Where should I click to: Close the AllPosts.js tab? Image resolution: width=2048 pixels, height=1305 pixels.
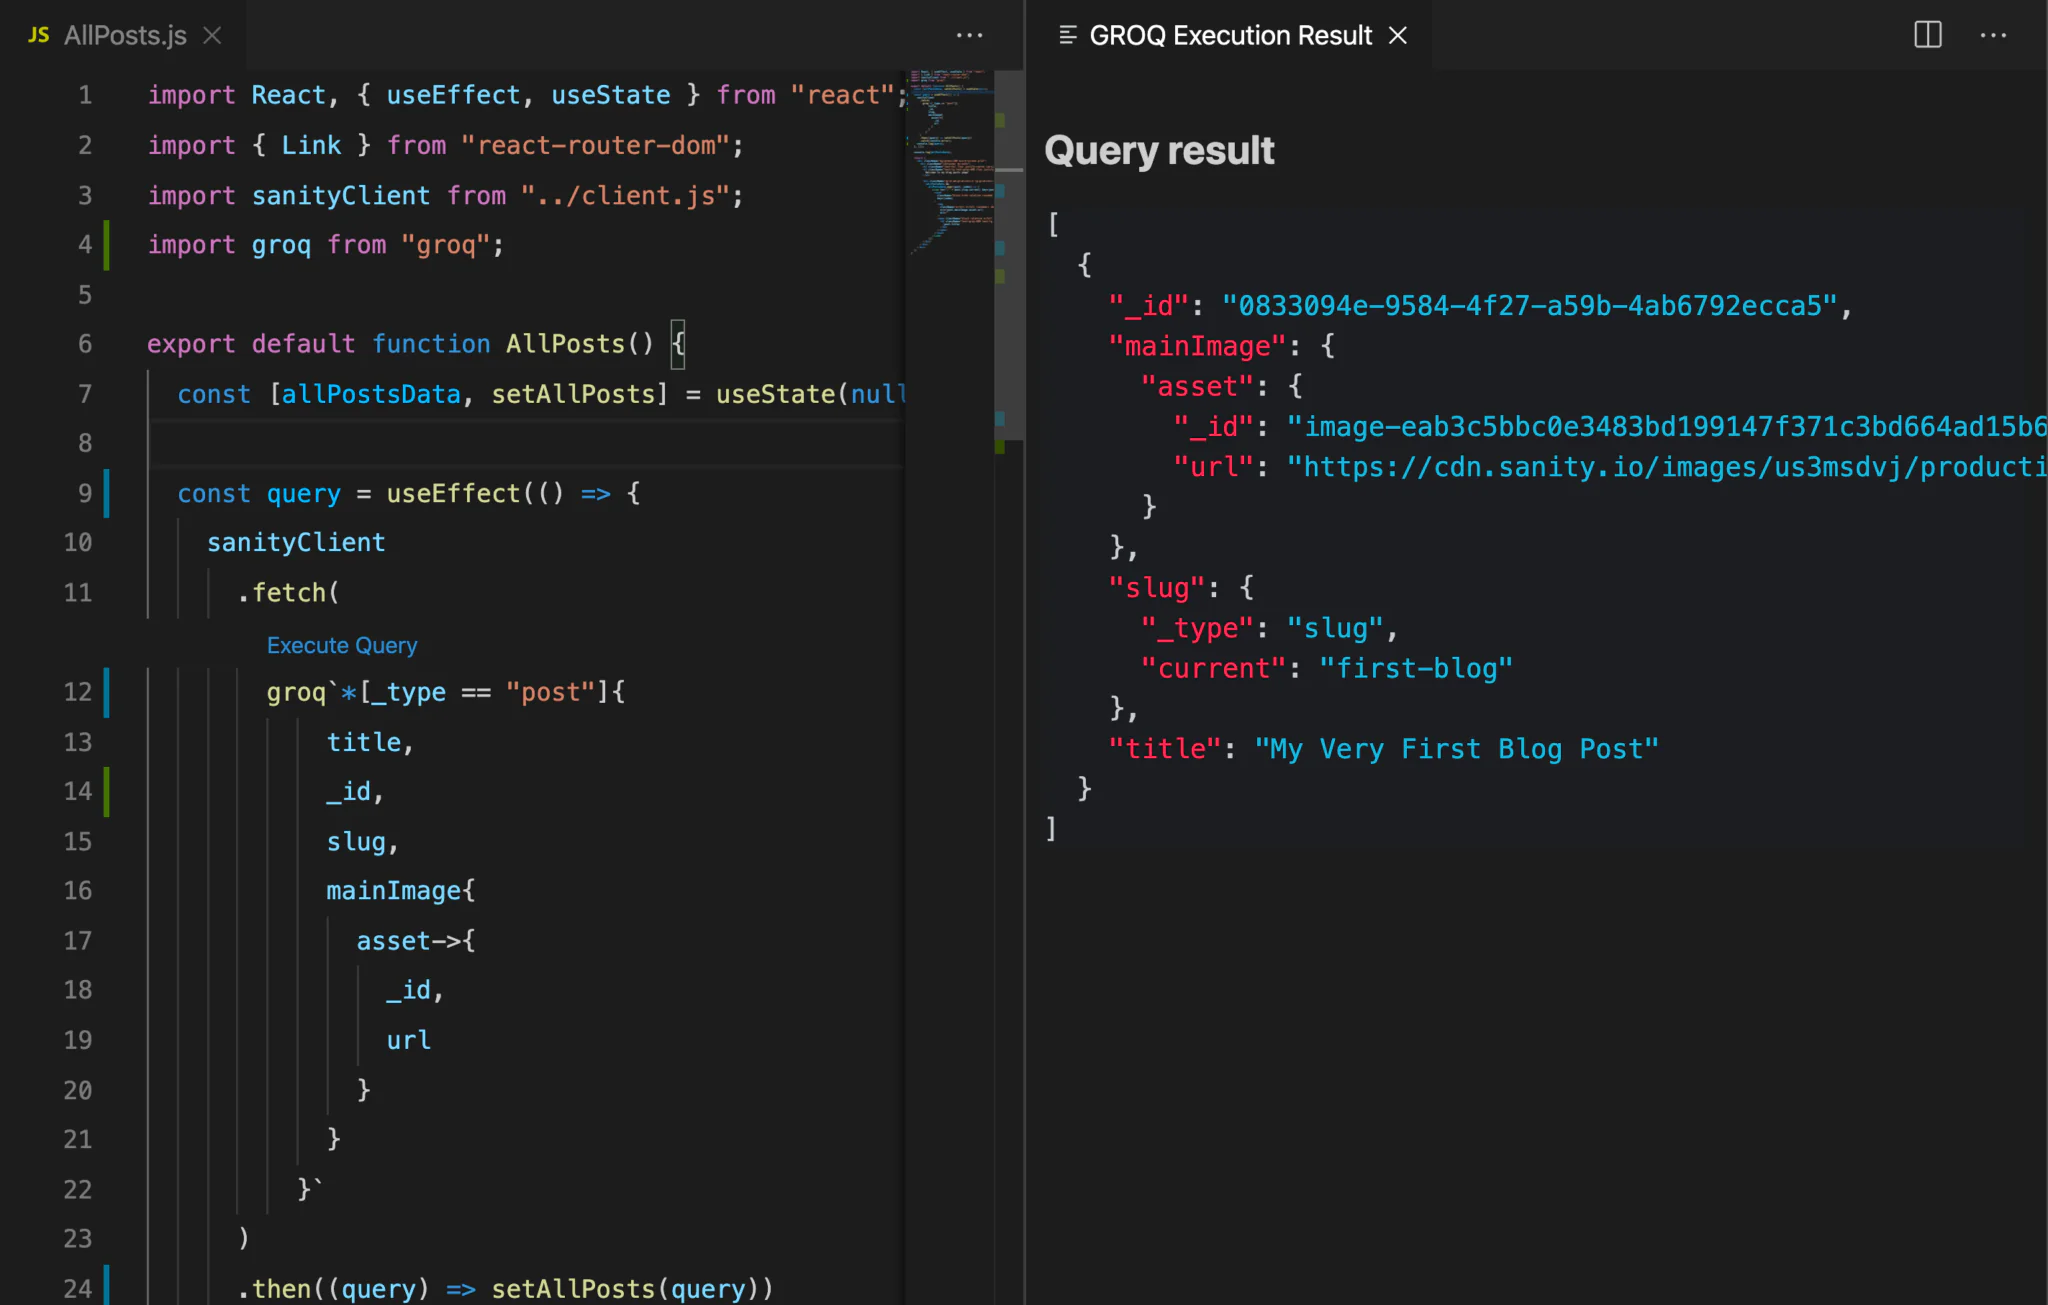tap(212, 35)
